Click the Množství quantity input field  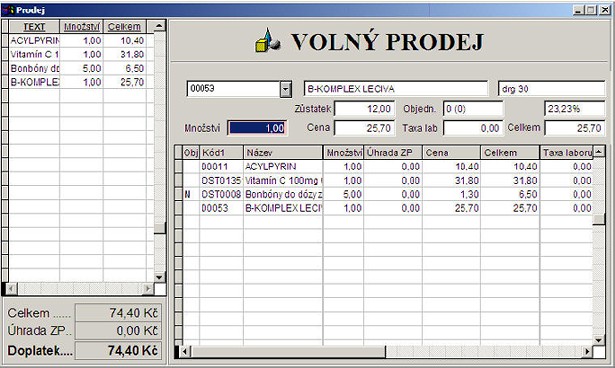(x=257, y=128)
